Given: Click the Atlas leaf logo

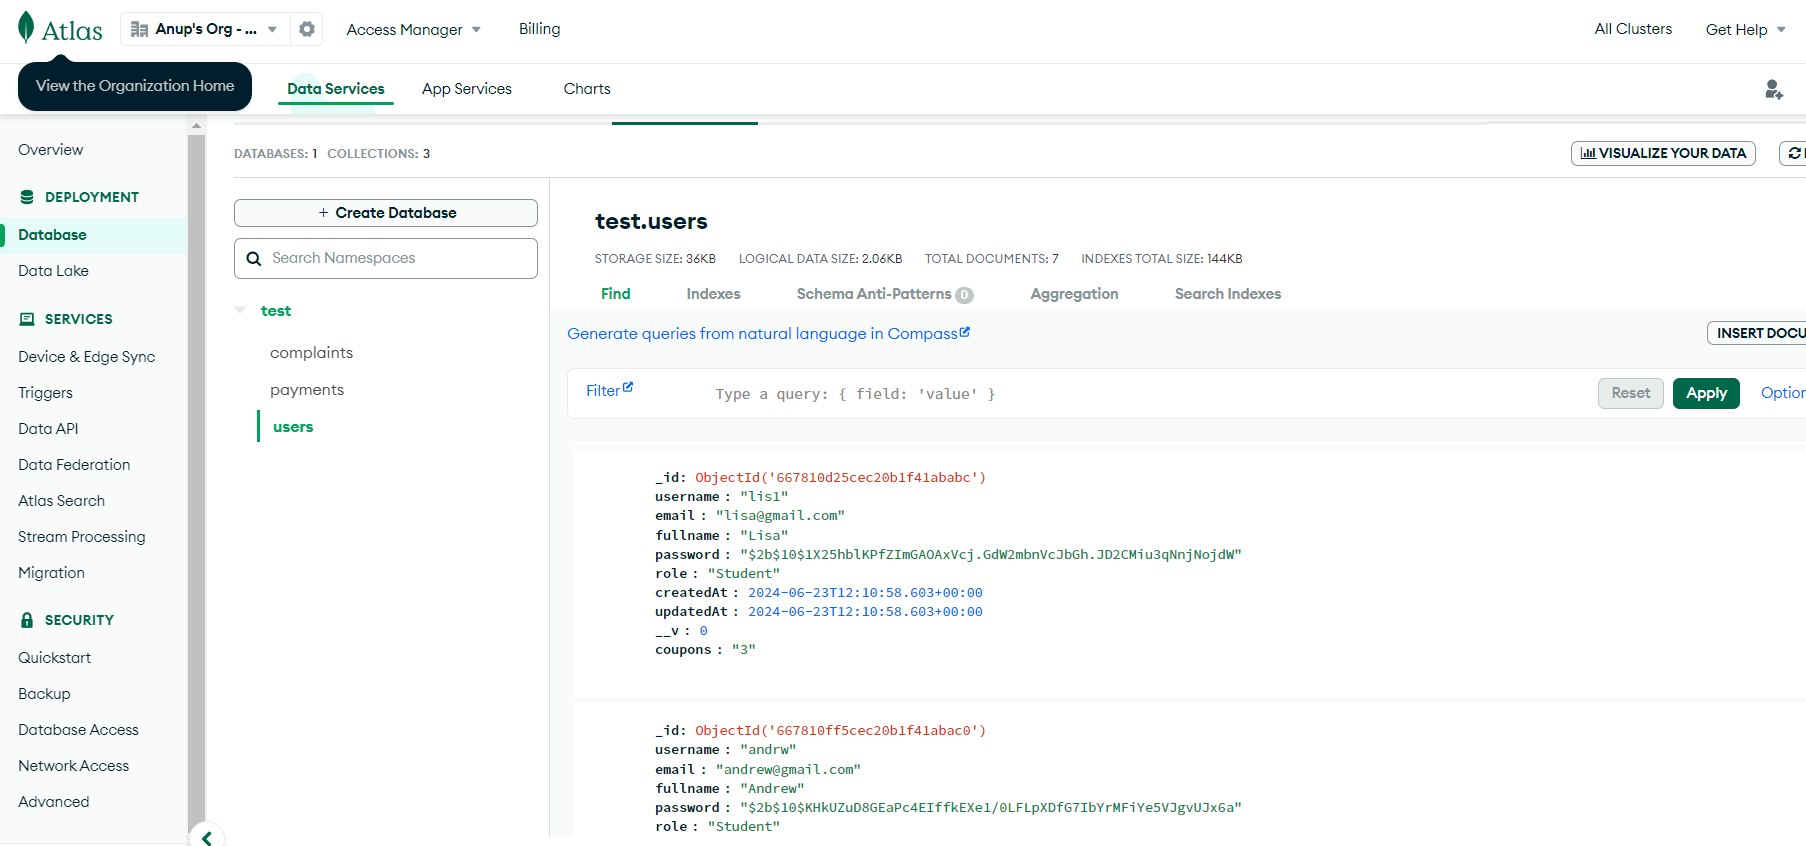Looking at the screenshot, I should [x=26, y=28].
